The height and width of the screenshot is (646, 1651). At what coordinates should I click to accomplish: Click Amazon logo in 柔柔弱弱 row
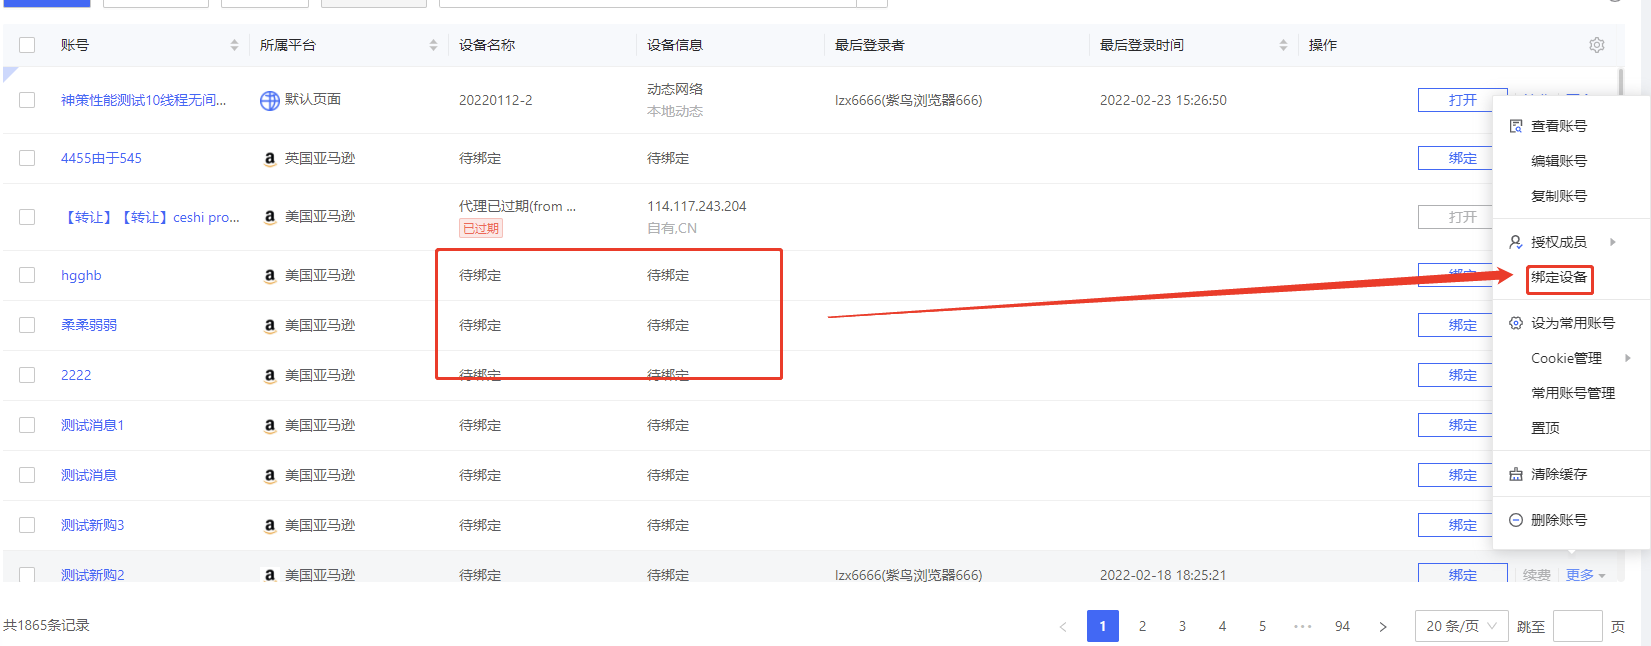[x=269, y=325]
